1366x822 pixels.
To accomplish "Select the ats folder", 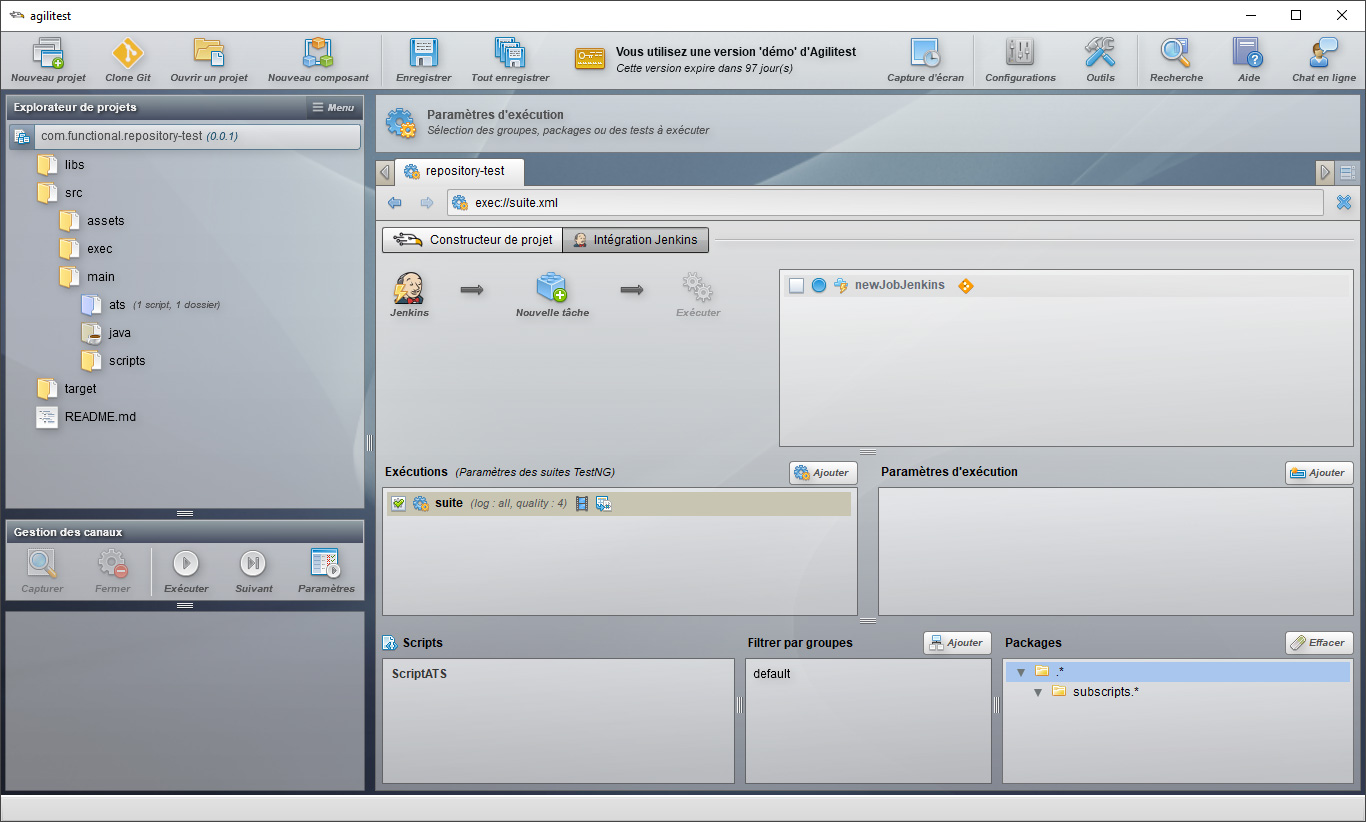I will coord(117,305).
